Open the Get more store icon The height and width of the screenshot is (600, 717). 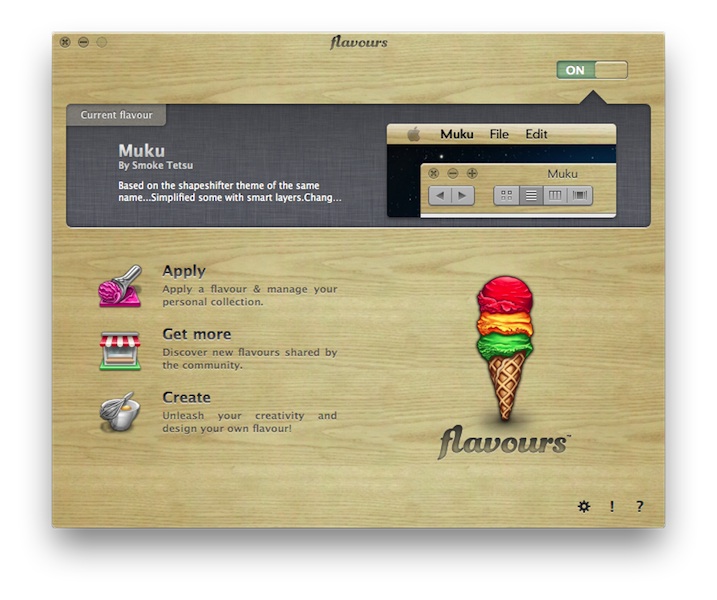(120, 350)
